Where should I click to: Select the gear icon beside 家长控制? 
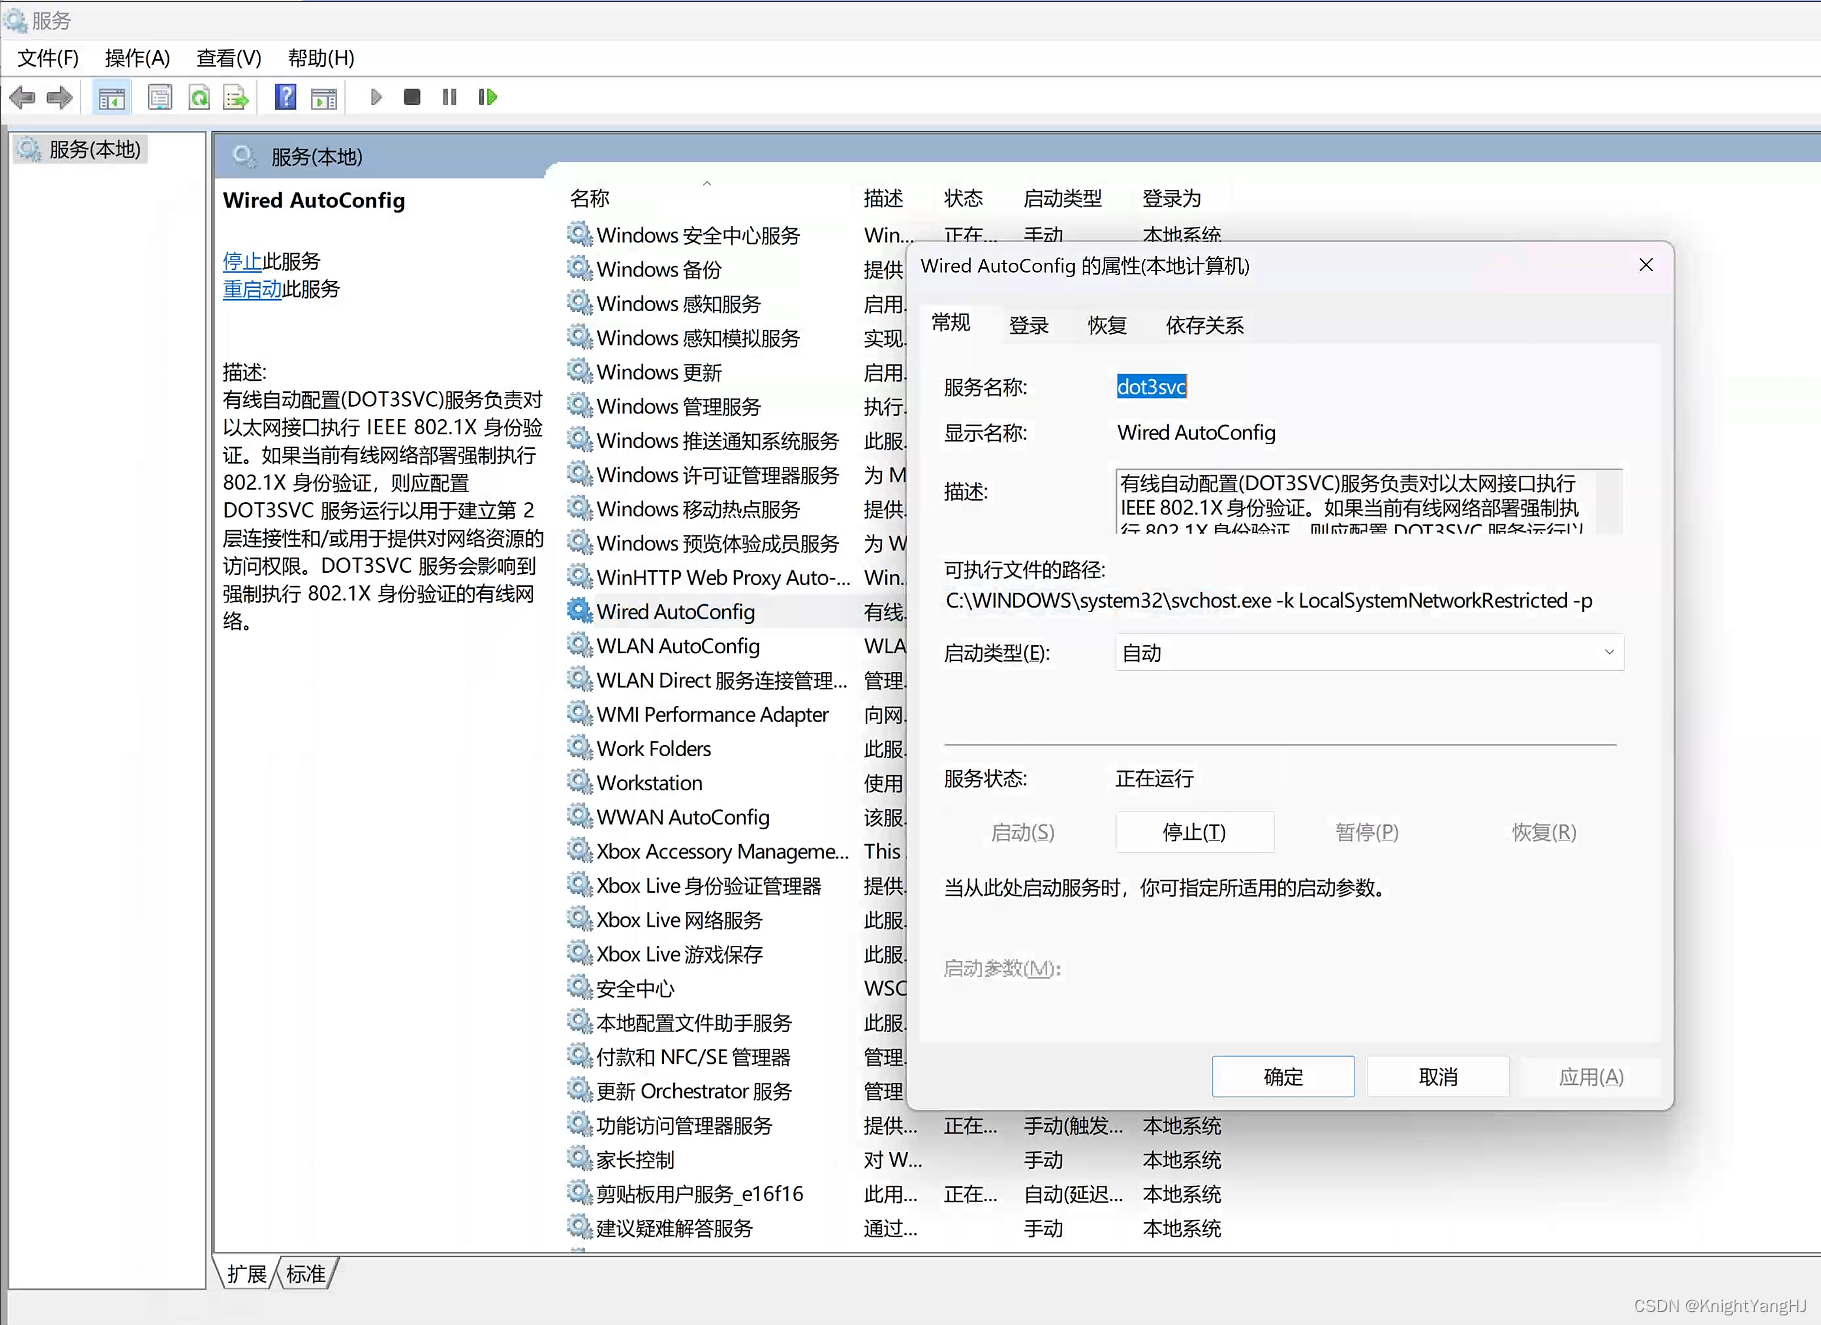[580, 1158]
